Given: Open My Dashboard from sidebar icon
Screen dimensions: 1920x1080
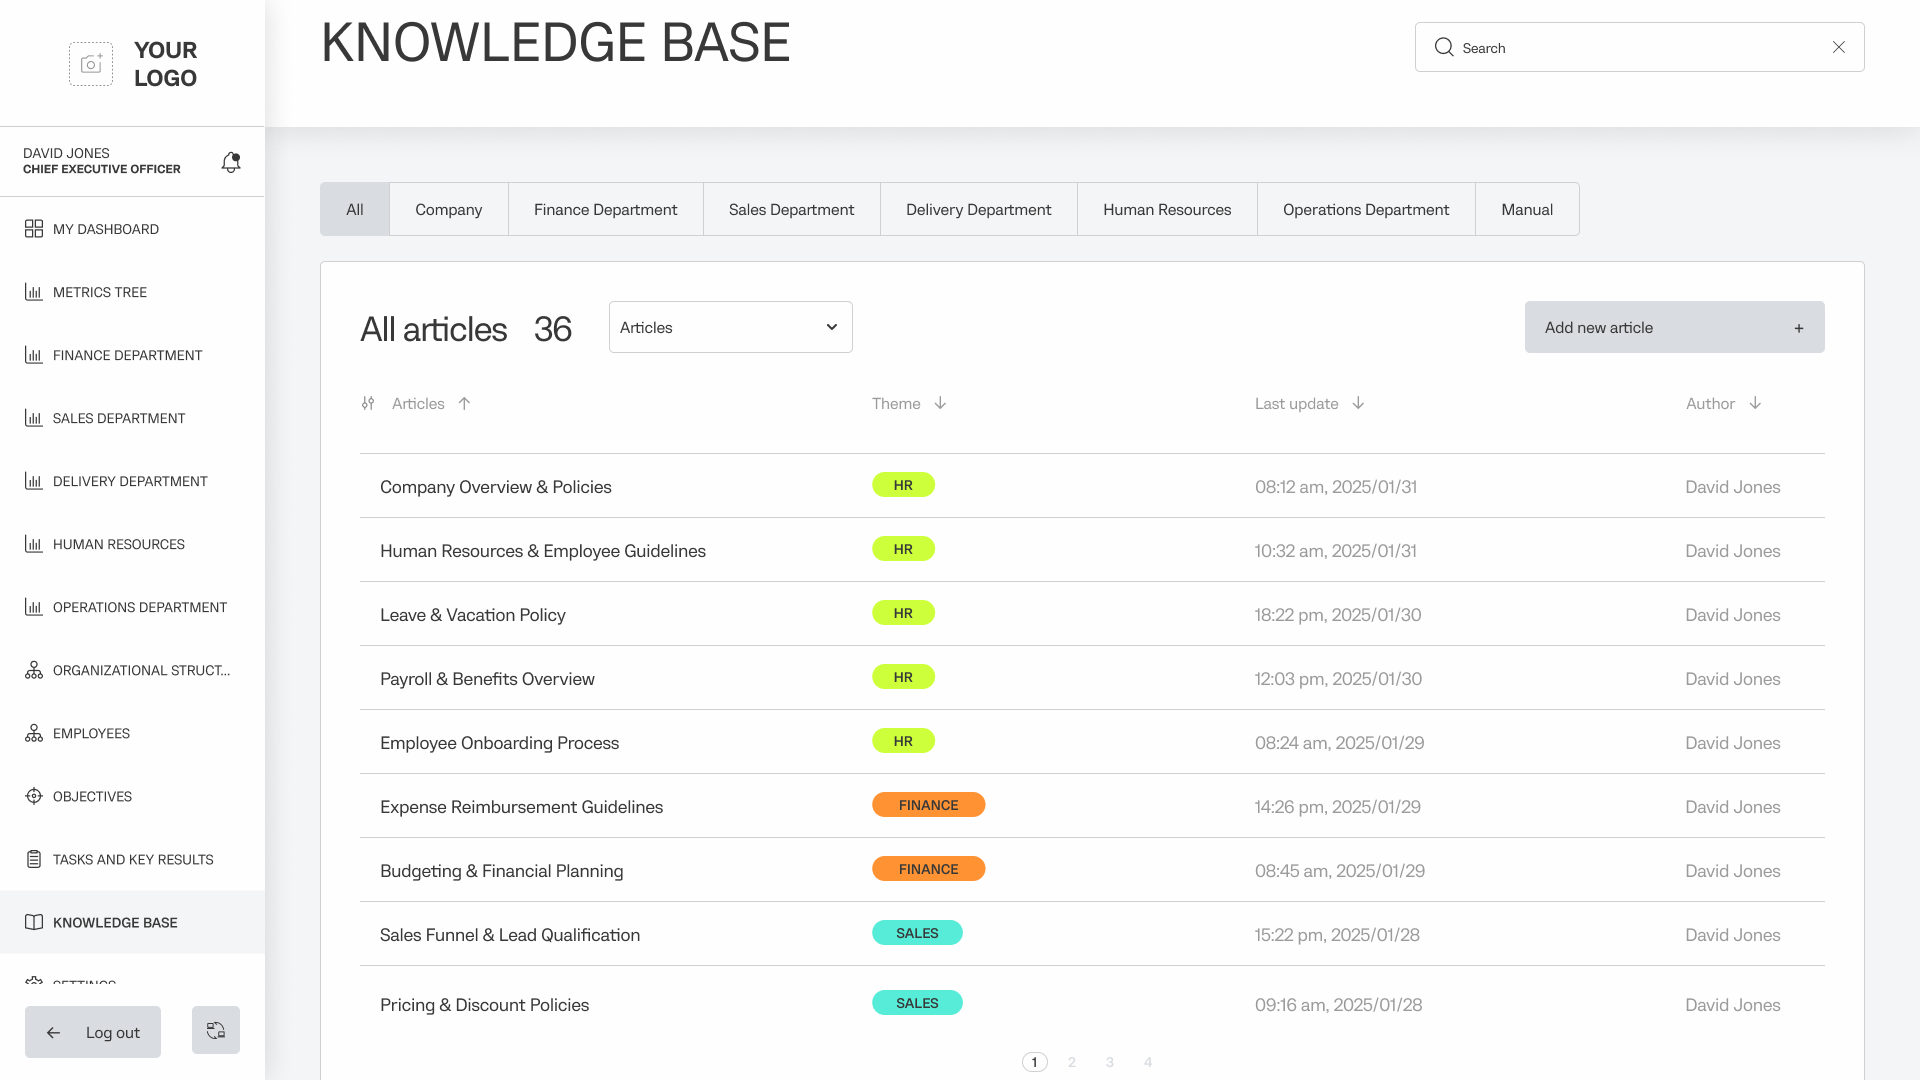Looking at the screenshot, I should pyautogui.click(x=34, y=229).
